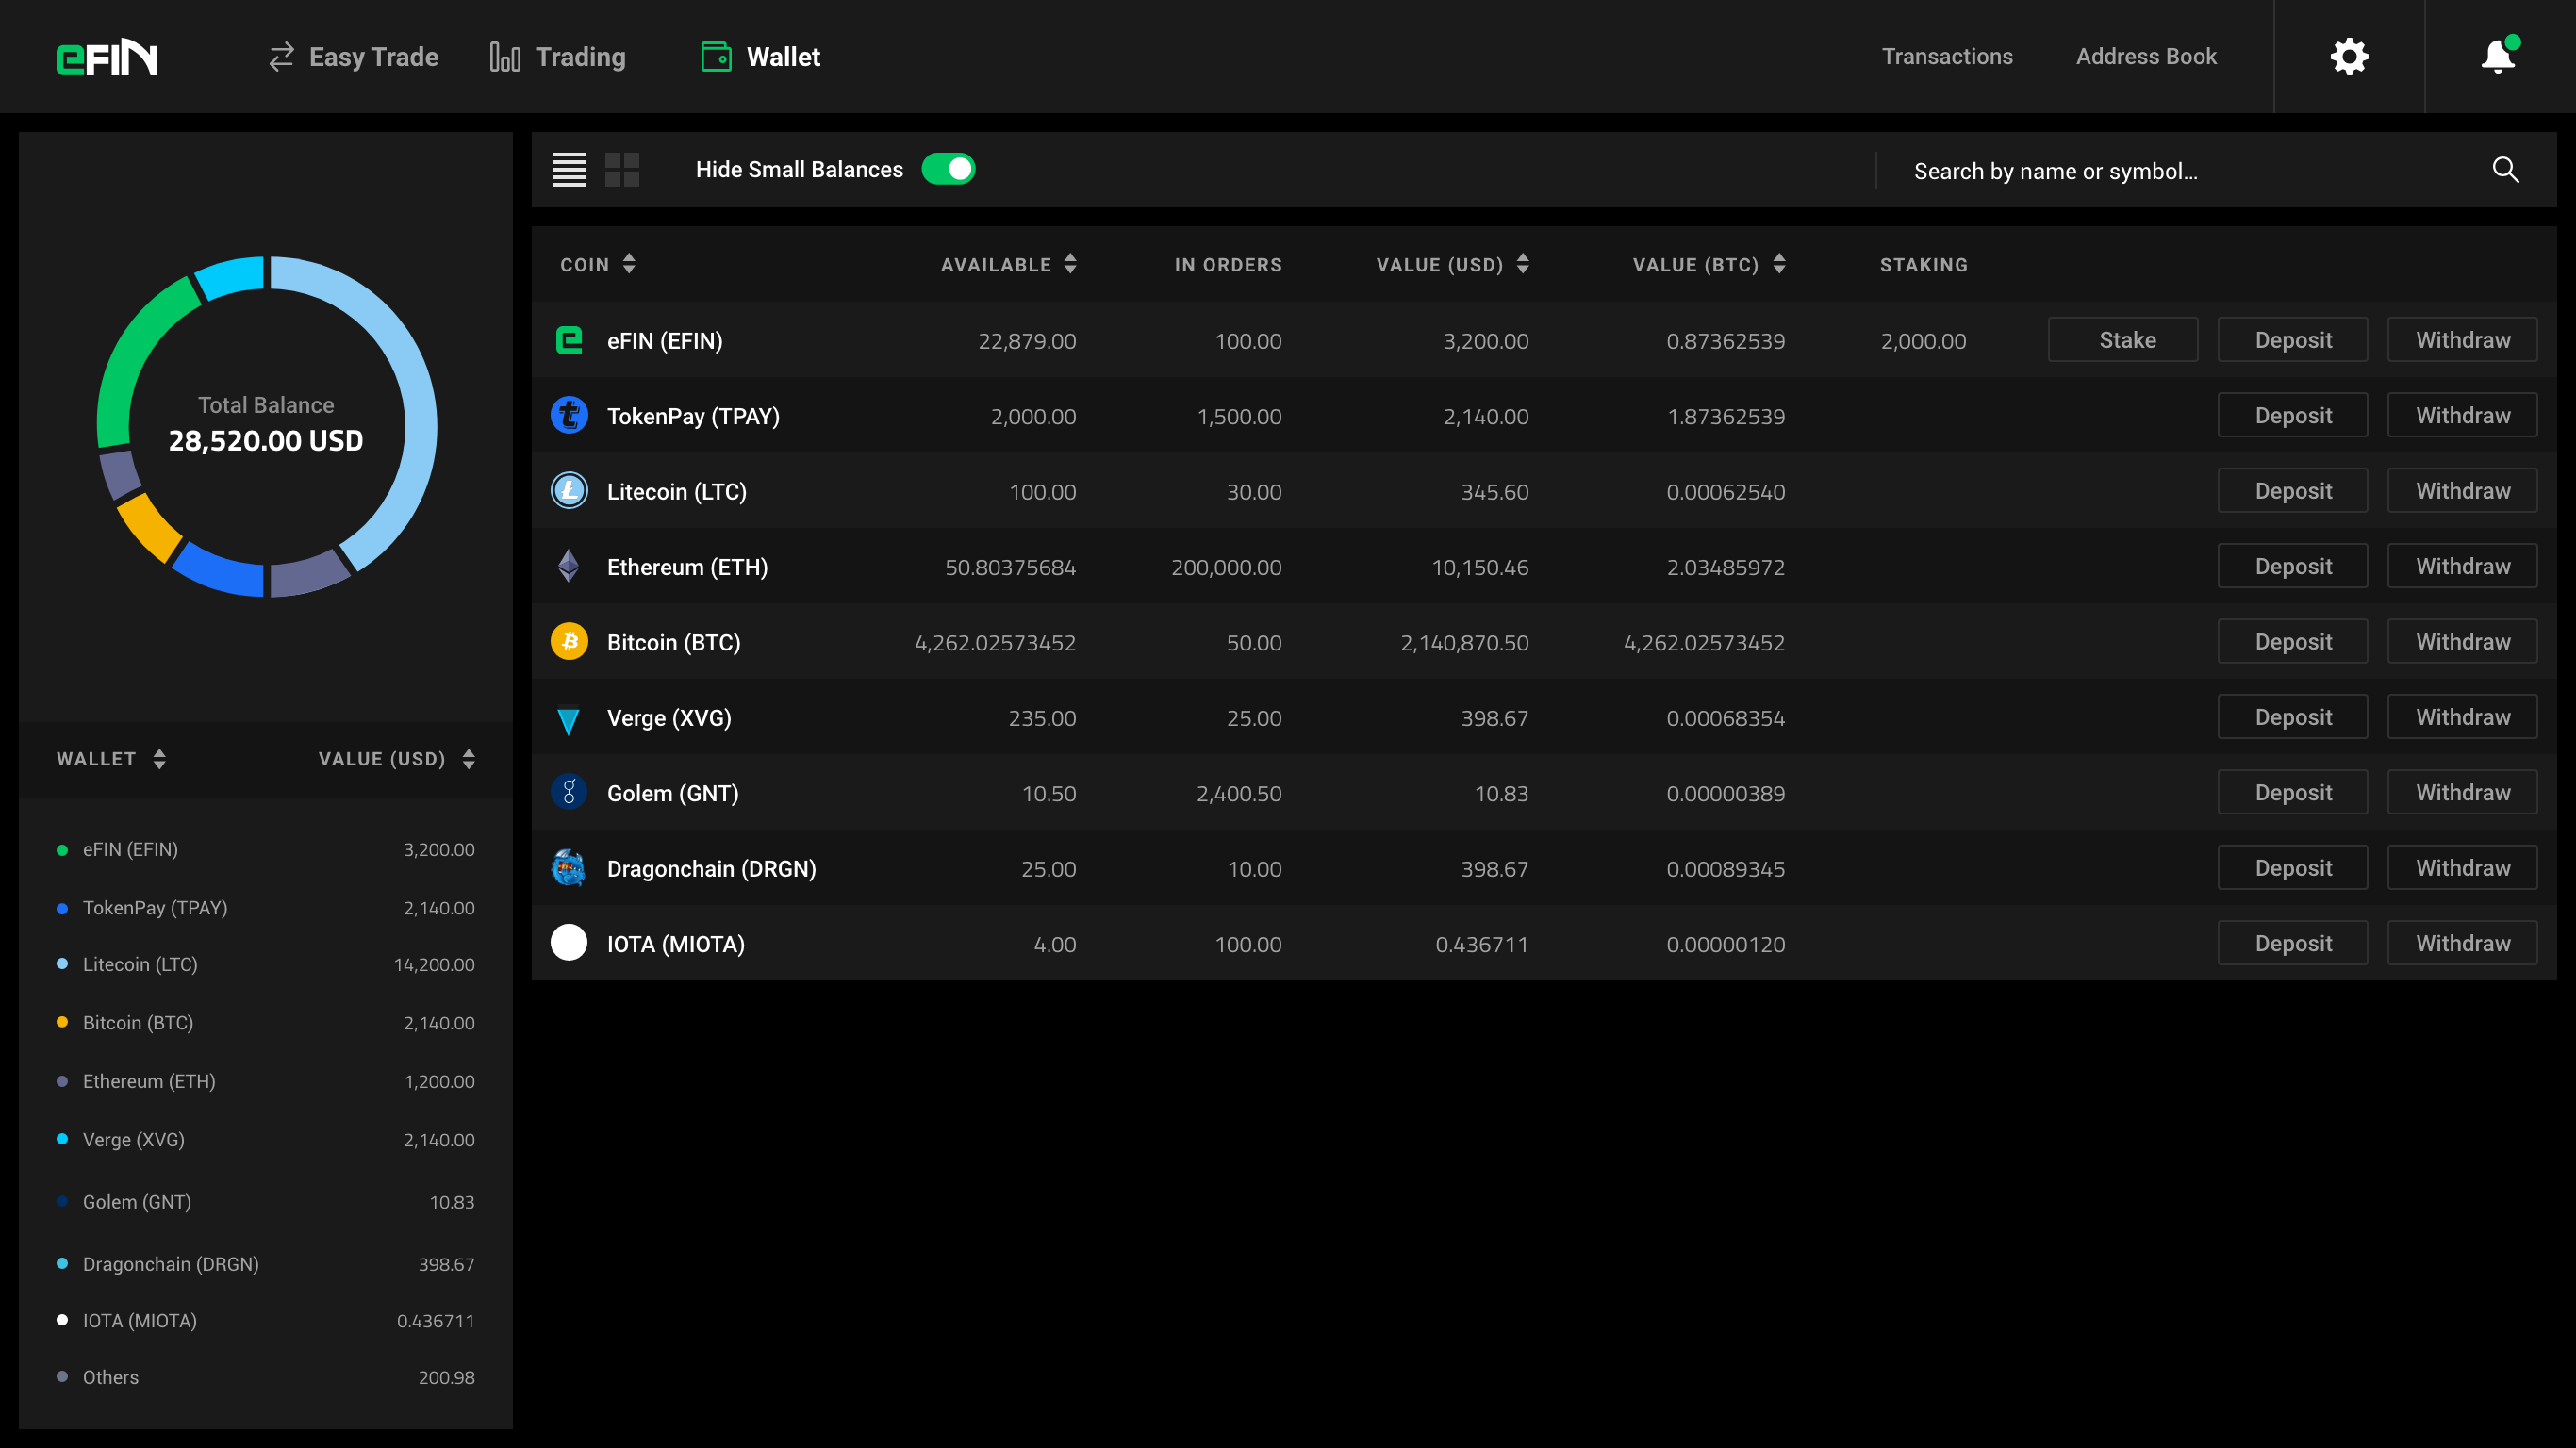Image resolution: width=2576 pixels, height=1448 pixels.
Task: Click the eFIN logo
Action: point(107,57)
